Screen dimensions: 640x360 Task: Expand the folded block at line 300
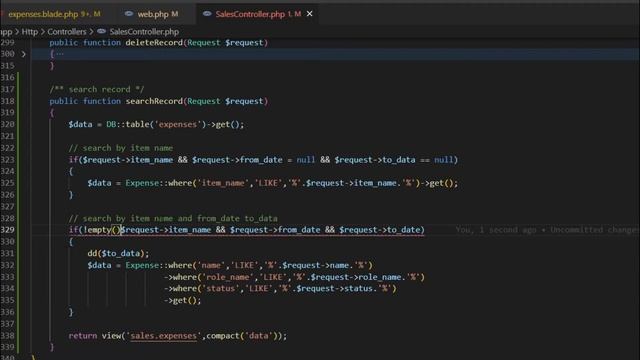24,54
